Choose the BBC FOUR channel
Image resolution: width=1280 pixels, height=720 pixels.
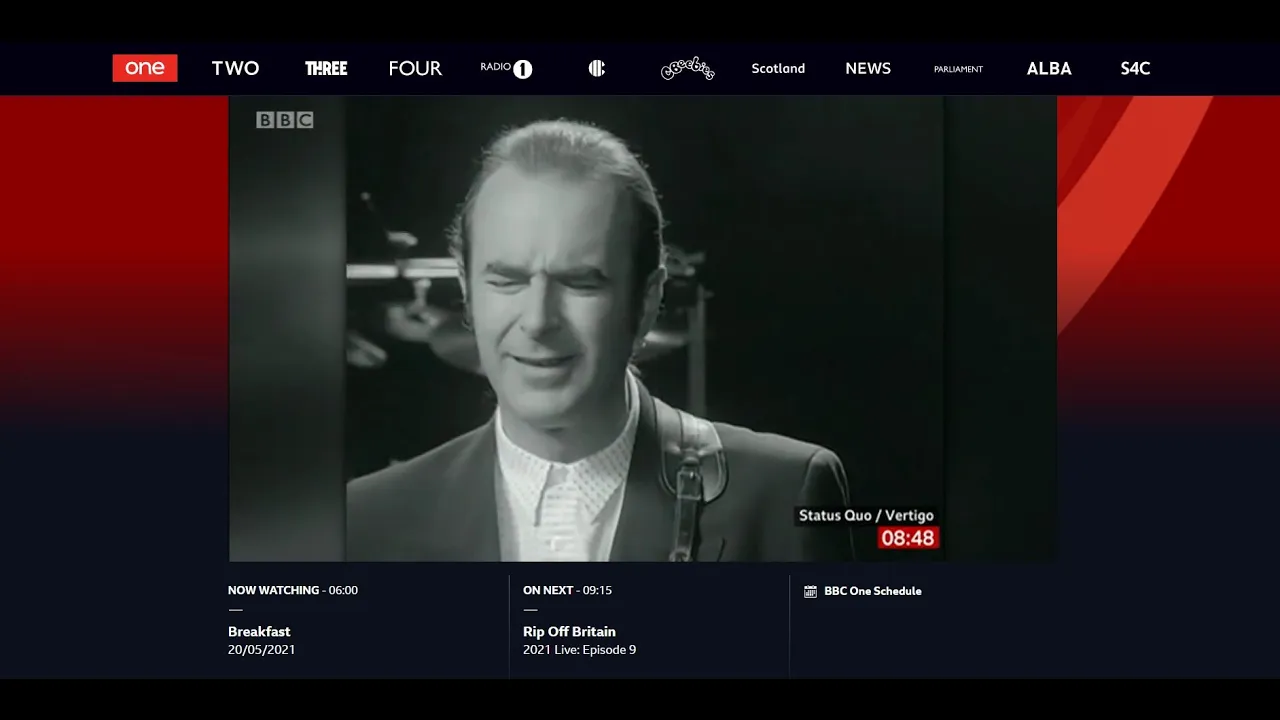point(415,68)
